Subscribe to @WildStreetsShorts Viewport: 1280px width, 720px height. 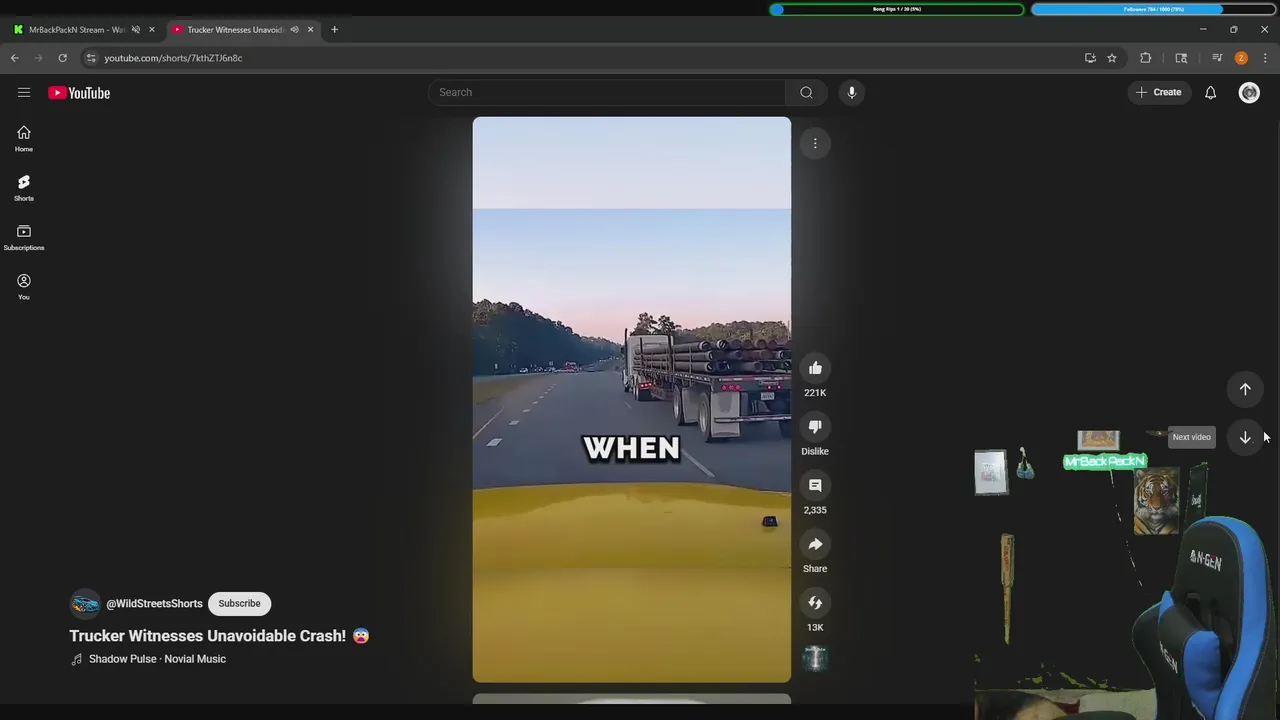pos(239,603)
